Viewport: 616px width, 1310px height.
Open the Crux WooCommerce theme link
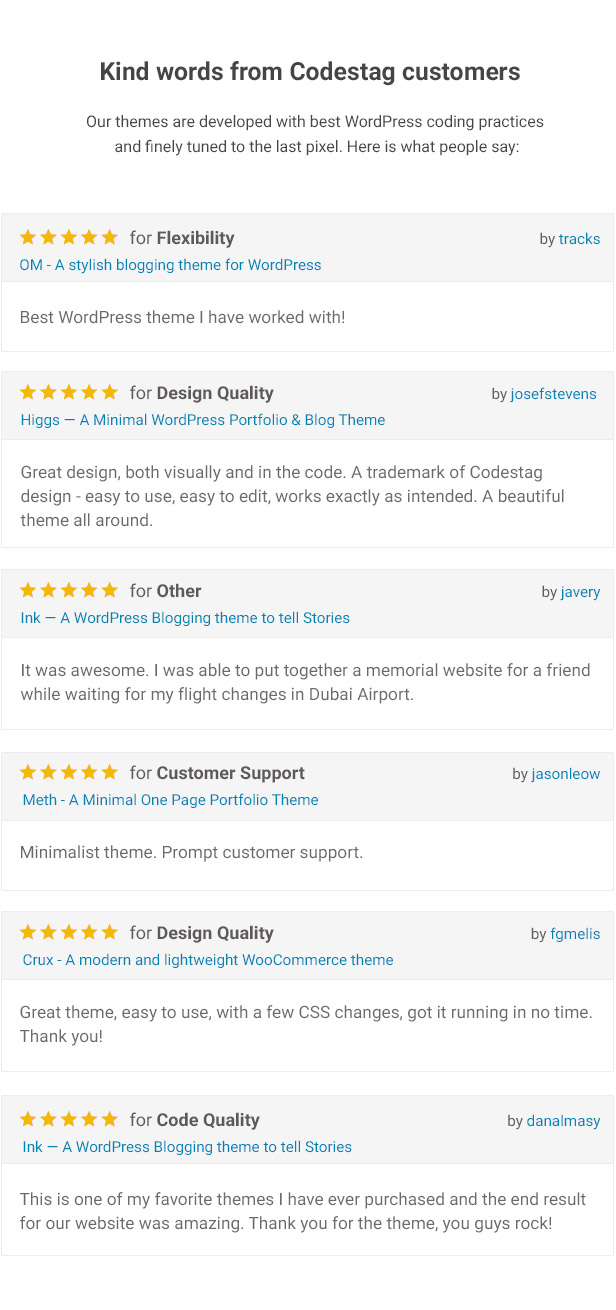208,960
